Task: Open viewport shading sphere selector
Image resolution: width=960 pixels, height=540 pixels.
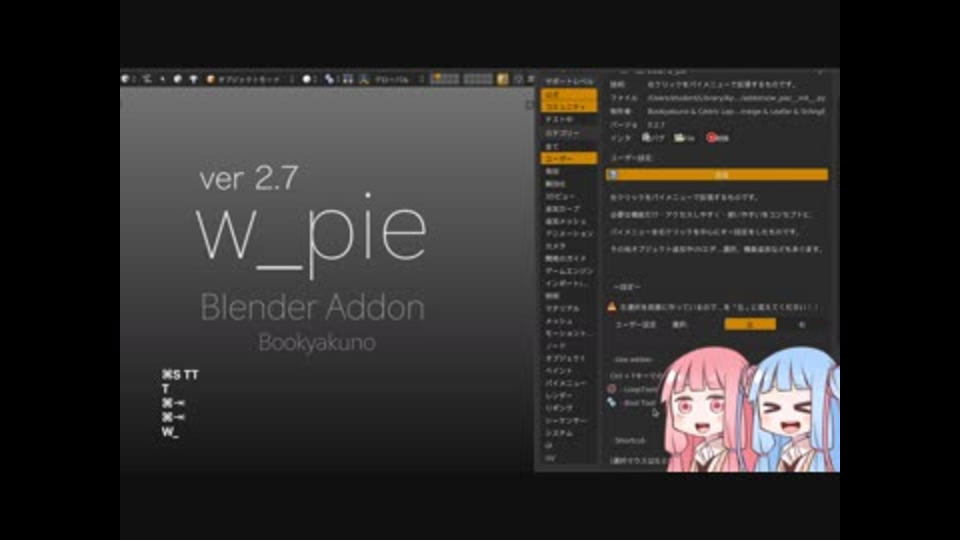Action: [x=307, y=79]
